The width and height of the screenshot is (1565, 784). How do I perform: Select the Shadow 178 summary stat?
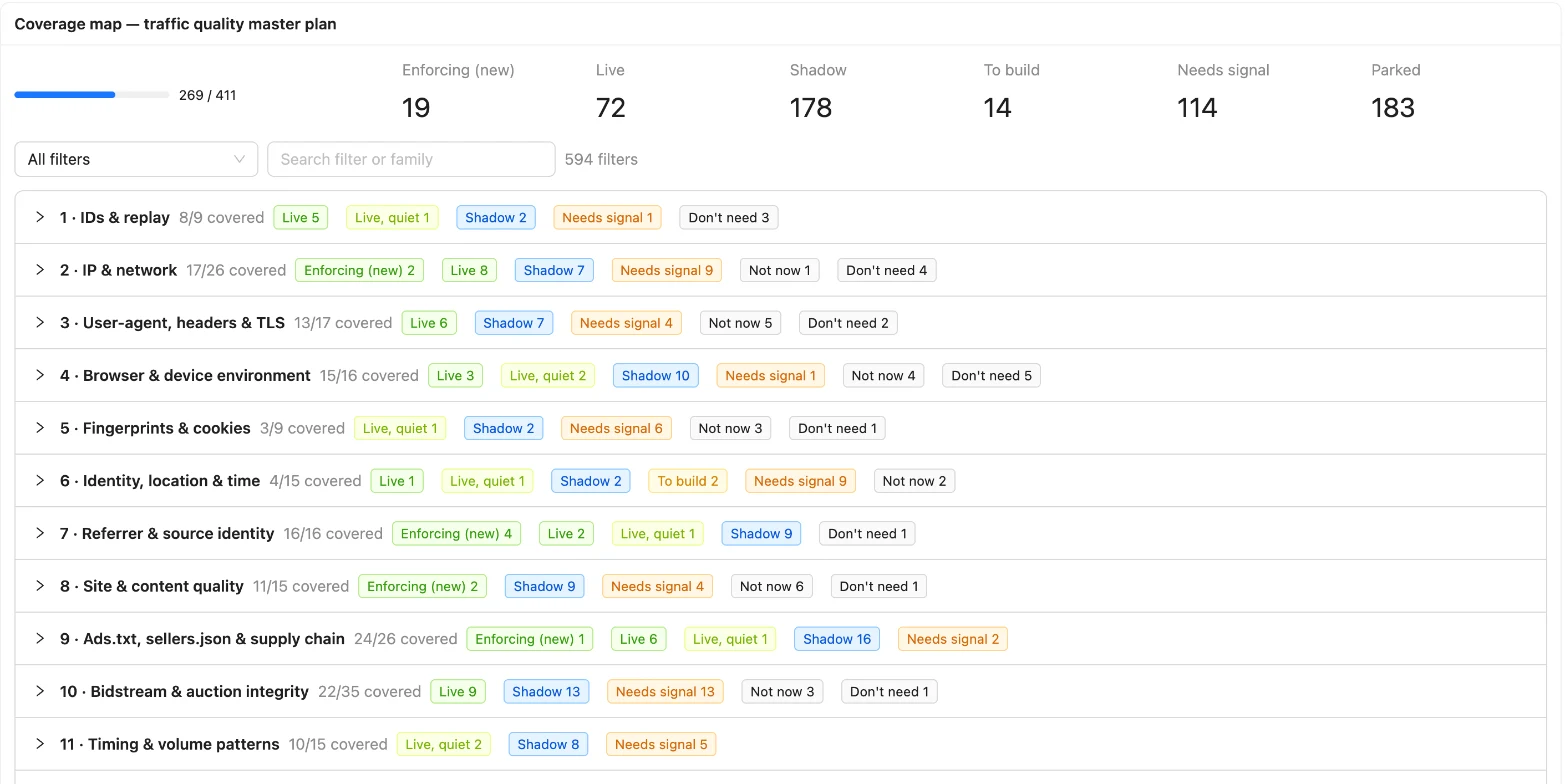[818, 92]
